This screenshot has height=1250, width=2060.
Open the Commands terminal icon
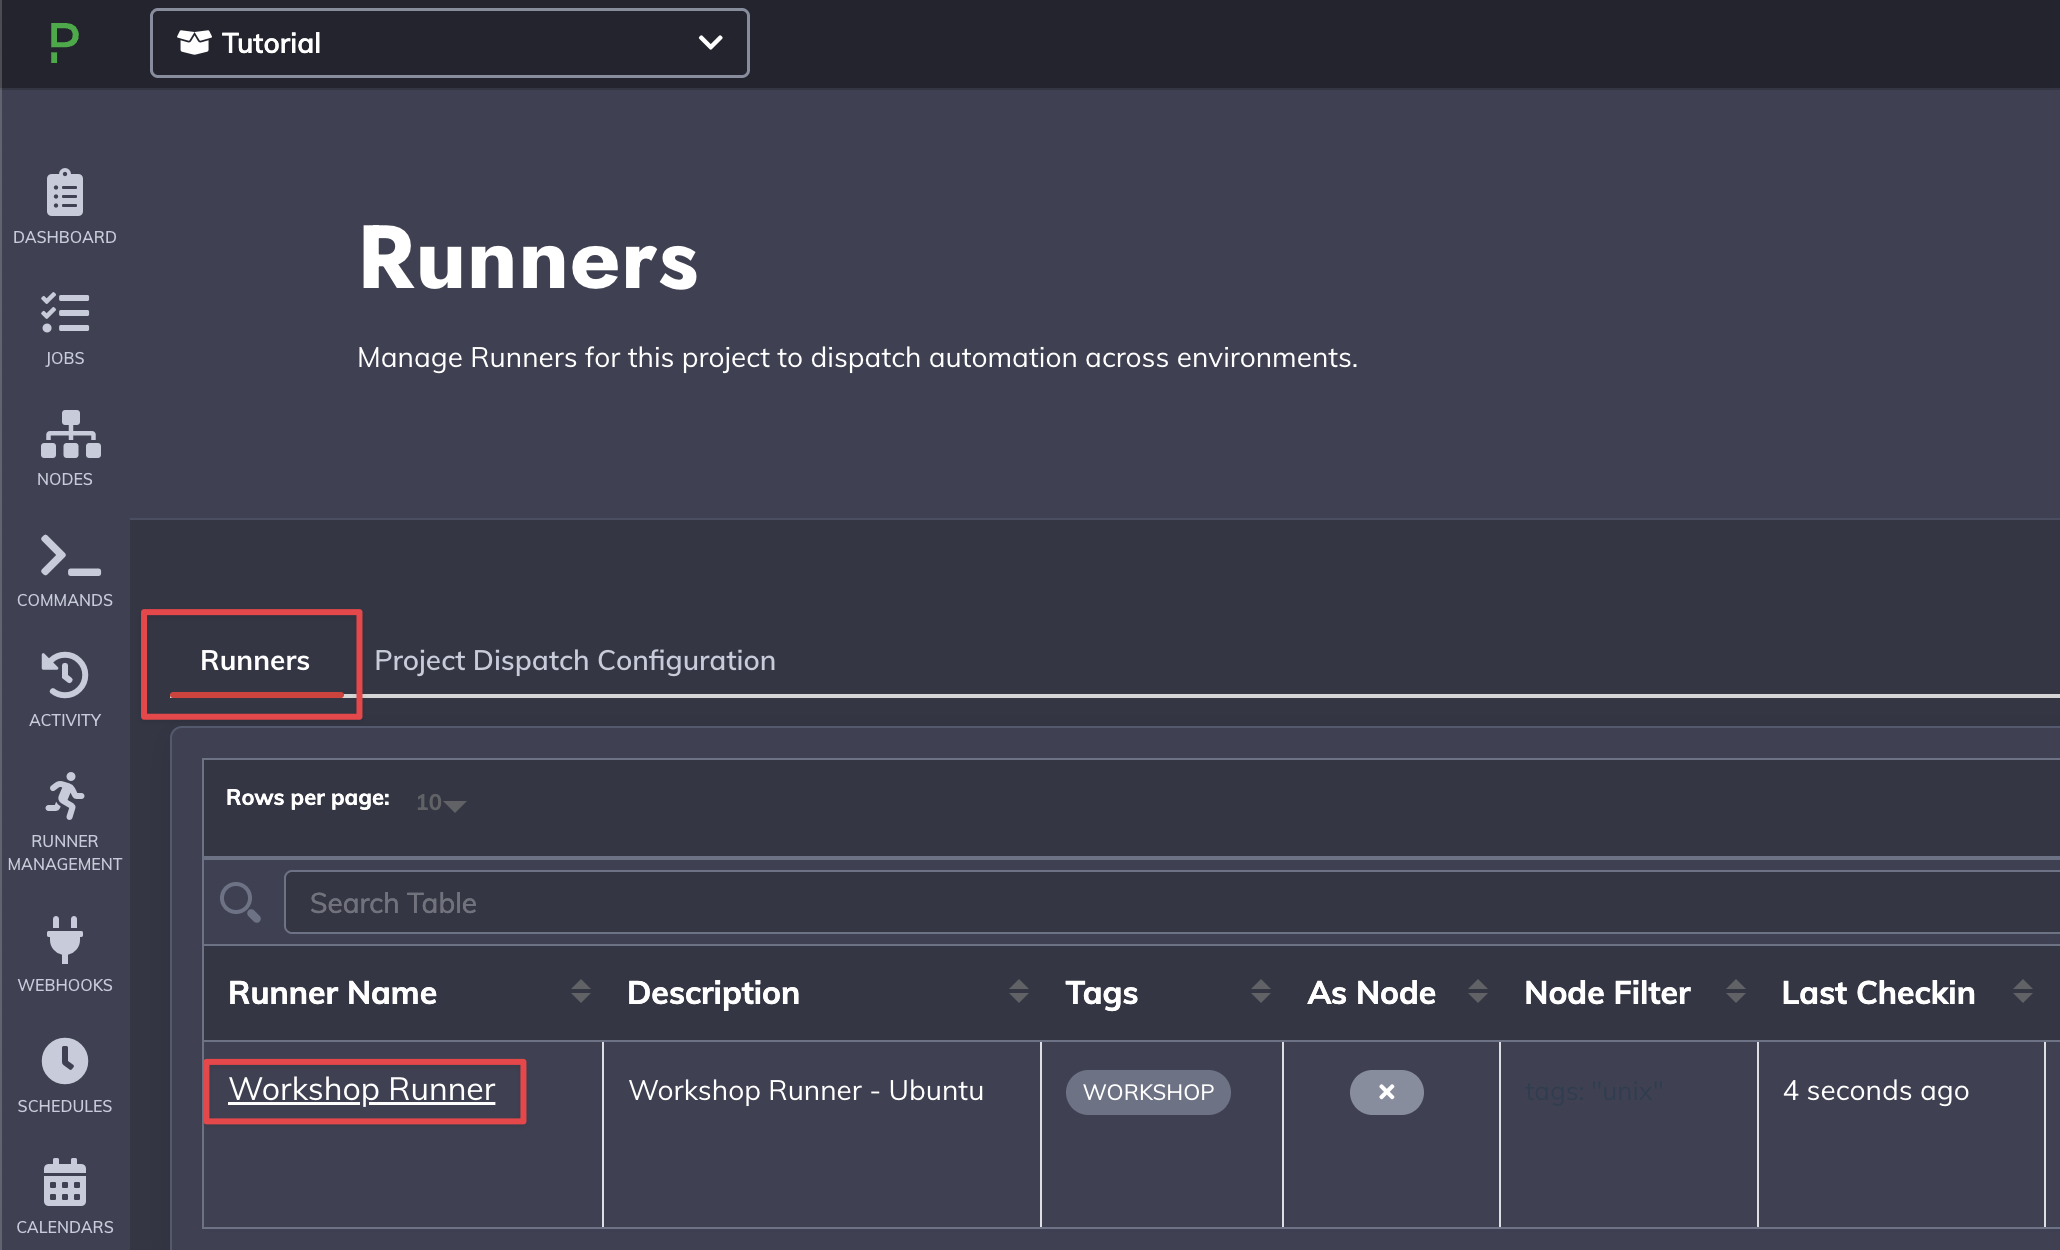click(65, 571)
